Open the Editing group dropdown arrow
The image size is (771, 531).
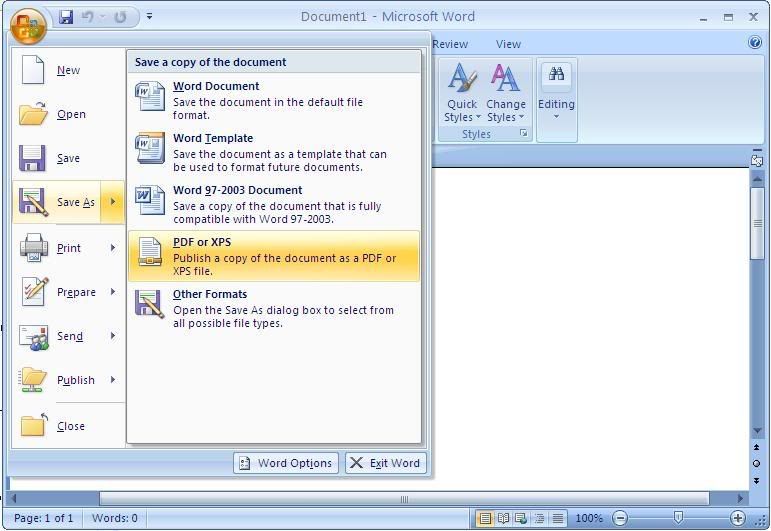pos(557,117)
